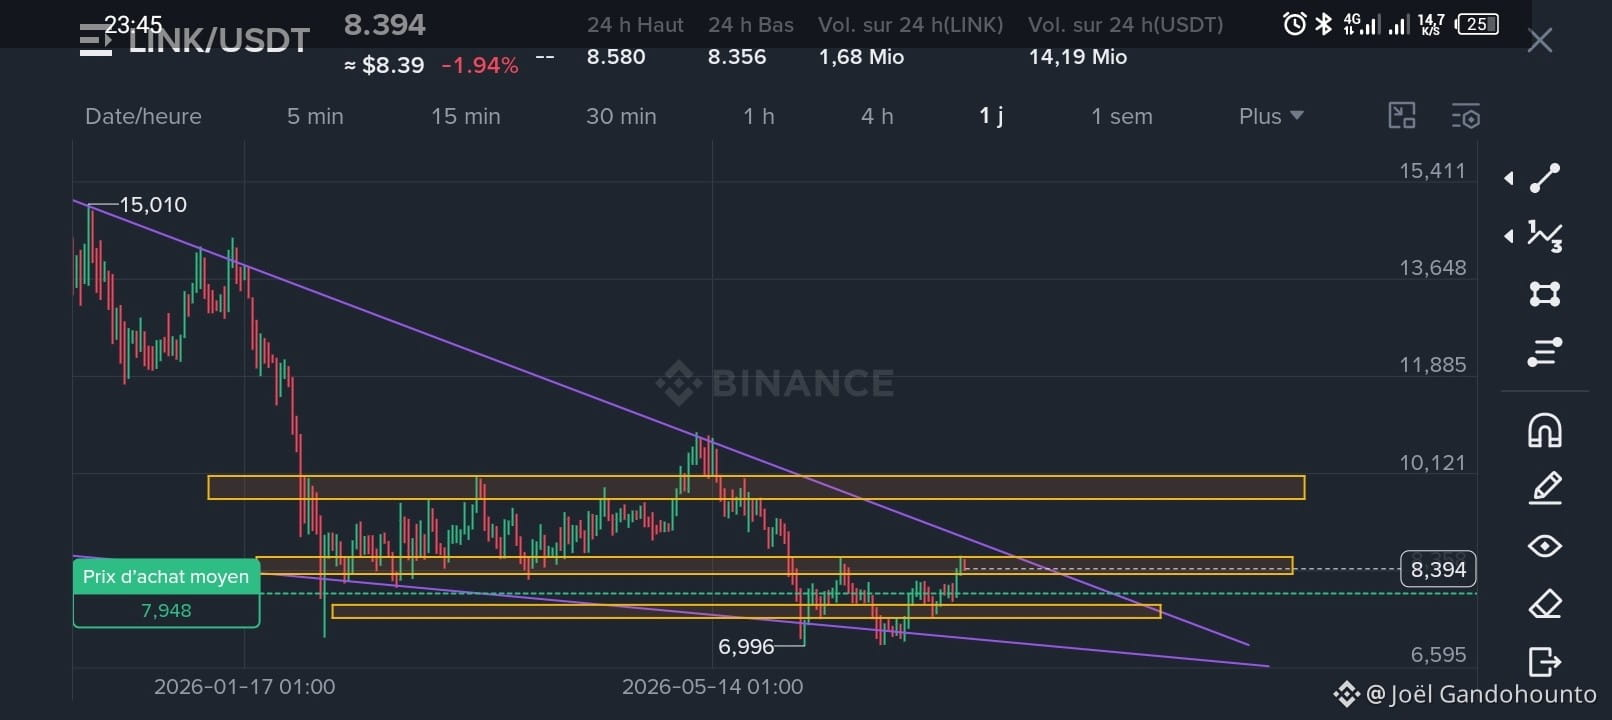Tap the 10,121 price axis label
This screenshot has width=1612, height=720.
(x=1432, y=463)
